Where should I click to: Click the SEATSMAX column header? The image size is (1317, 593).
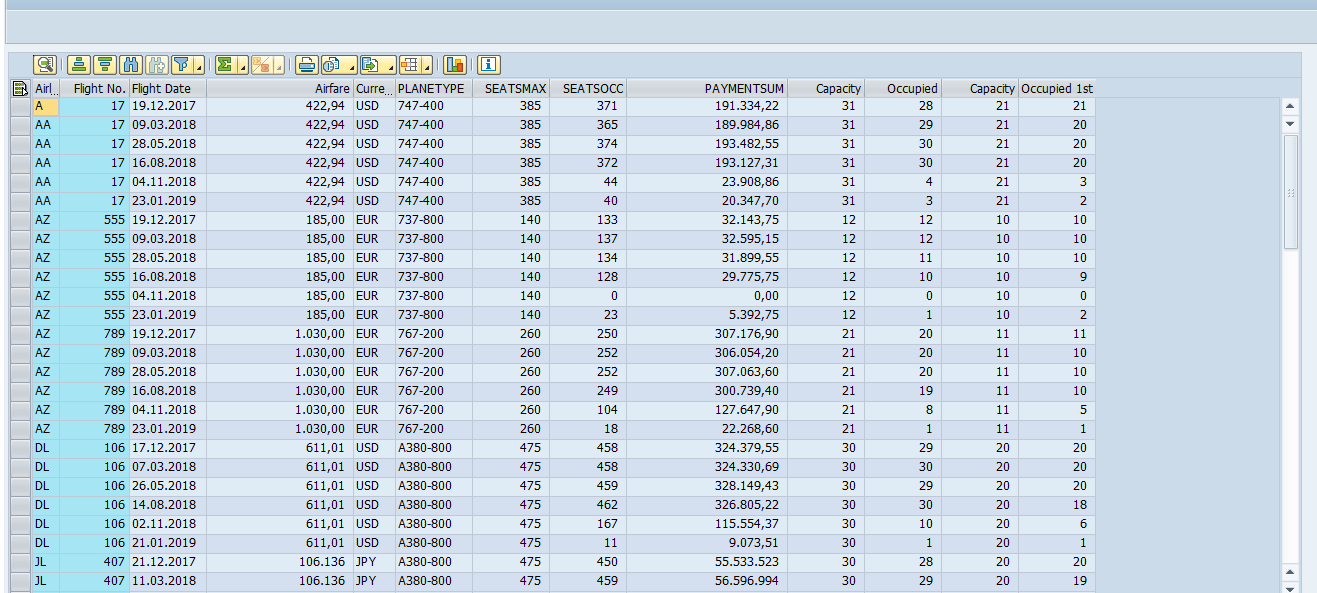[x=511, y=89]
